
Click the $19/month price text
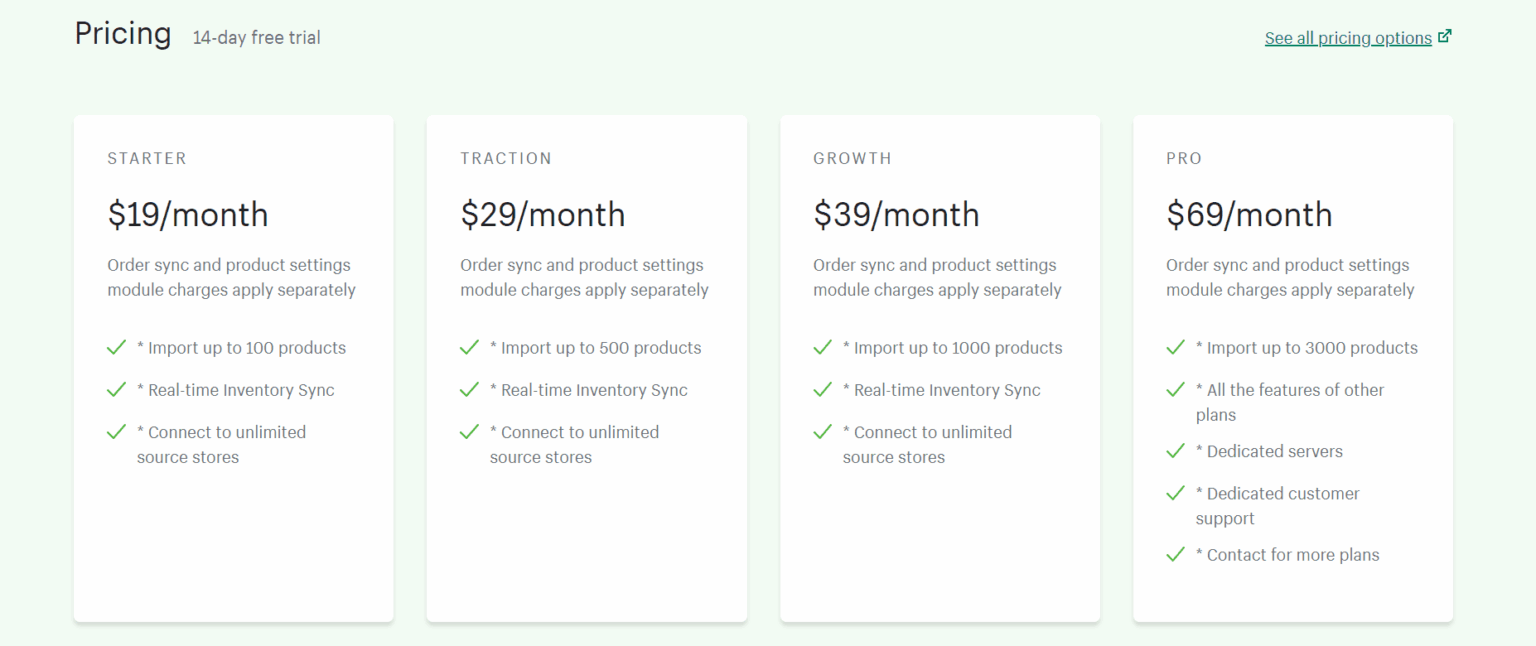[188, 214]
